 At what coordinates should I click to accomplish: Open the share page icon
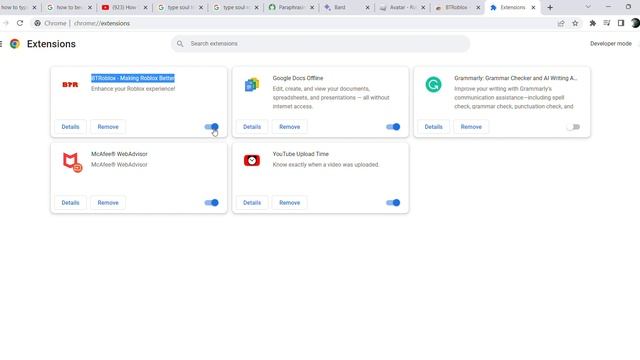[x=561, y=23]
